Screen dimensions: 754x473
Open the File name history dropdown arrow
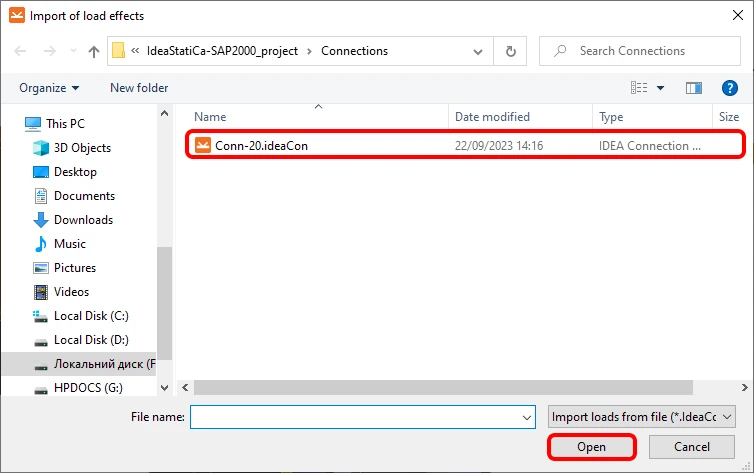(527, 417)
